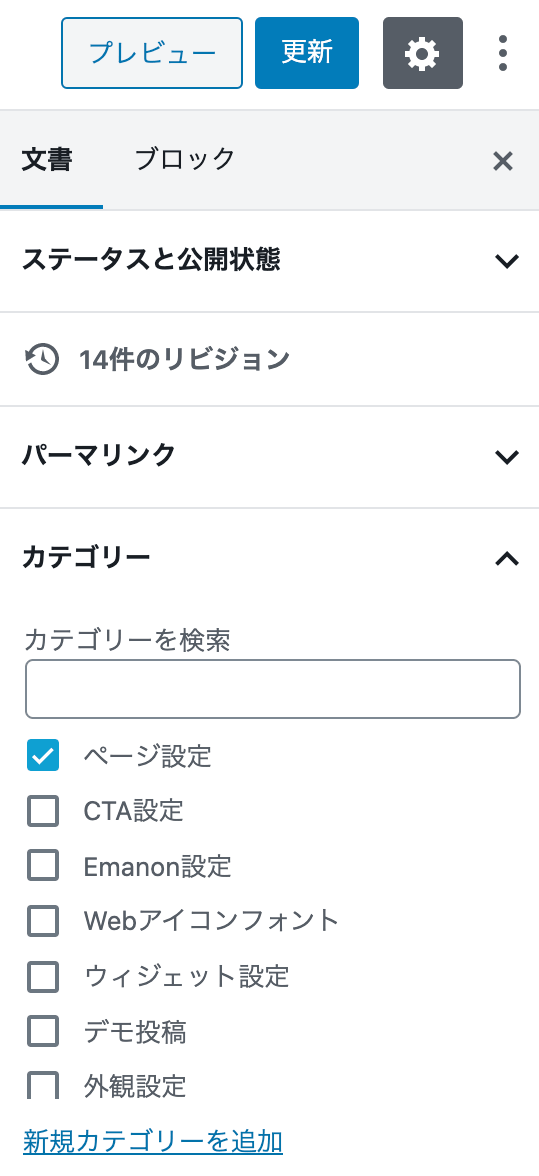Click the 更新 button

pyautogui.click(x=307, y=53)
